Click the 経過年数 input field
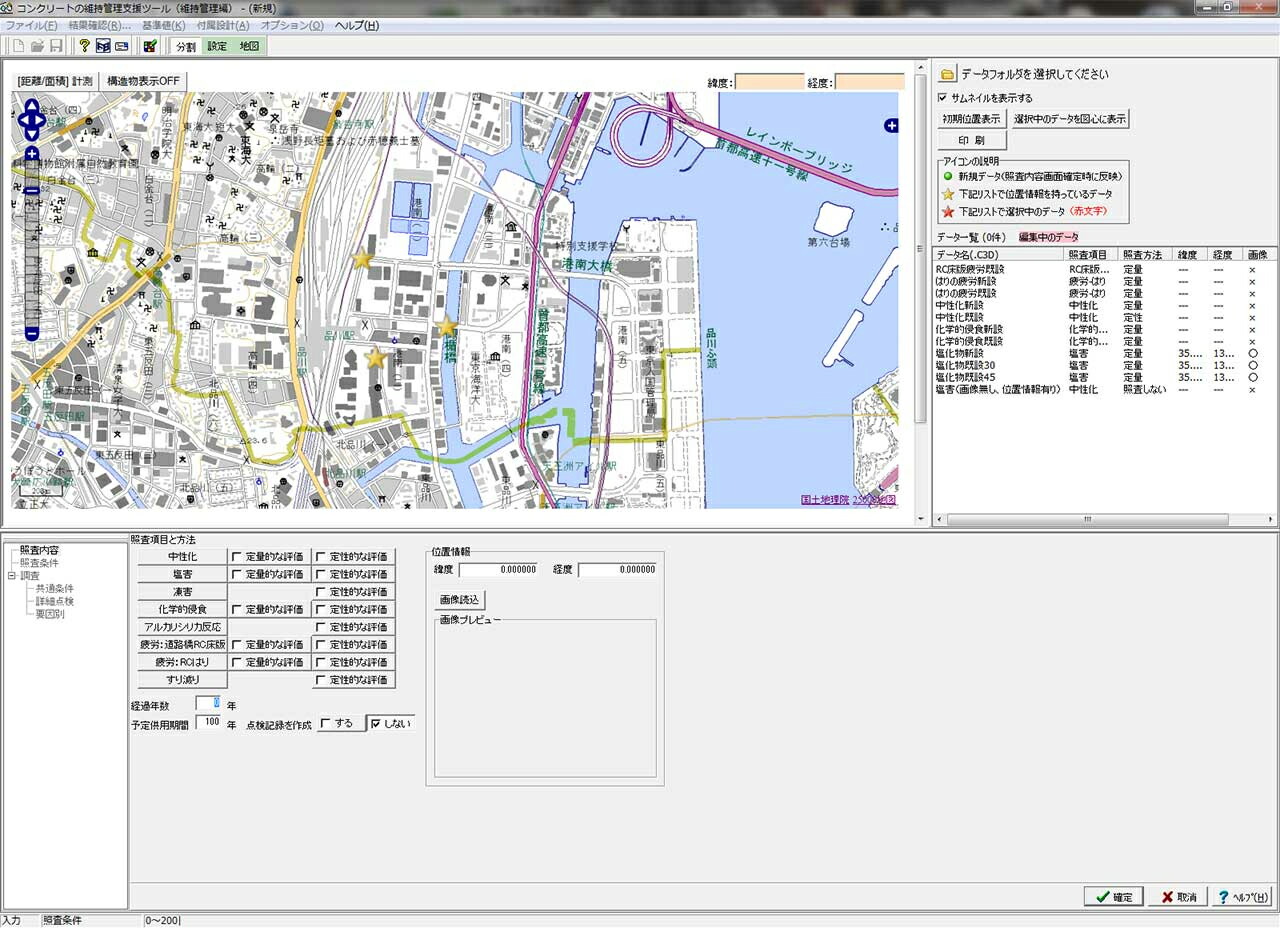Screen dimensions: 1280x928 coord(208,704)
